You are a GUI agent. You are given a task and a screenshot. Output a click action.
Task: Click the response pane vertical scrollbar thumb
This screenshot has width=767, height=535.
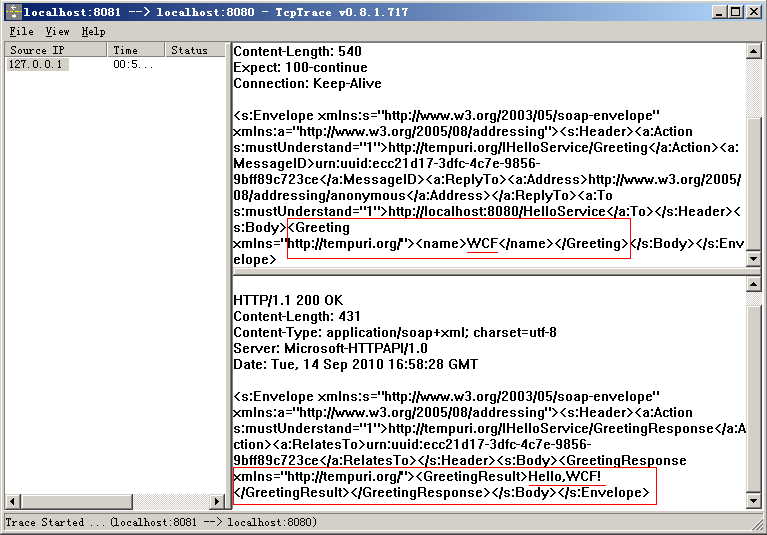[753, 399]
